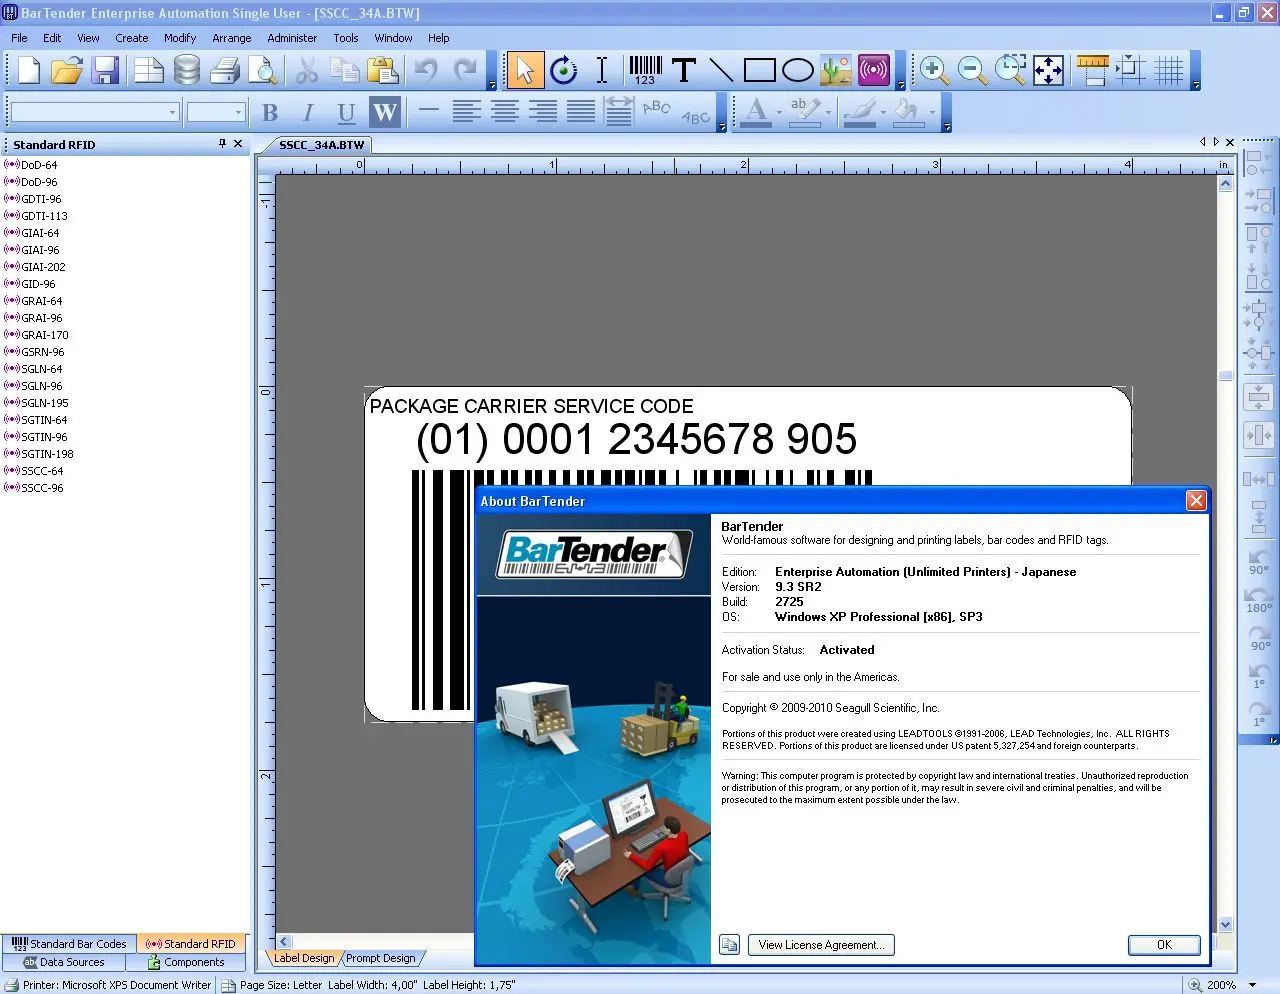This screenshot has height=994, width=1280.
Task: Select the text cursor I-beam tool
Action: coord(602,70)
